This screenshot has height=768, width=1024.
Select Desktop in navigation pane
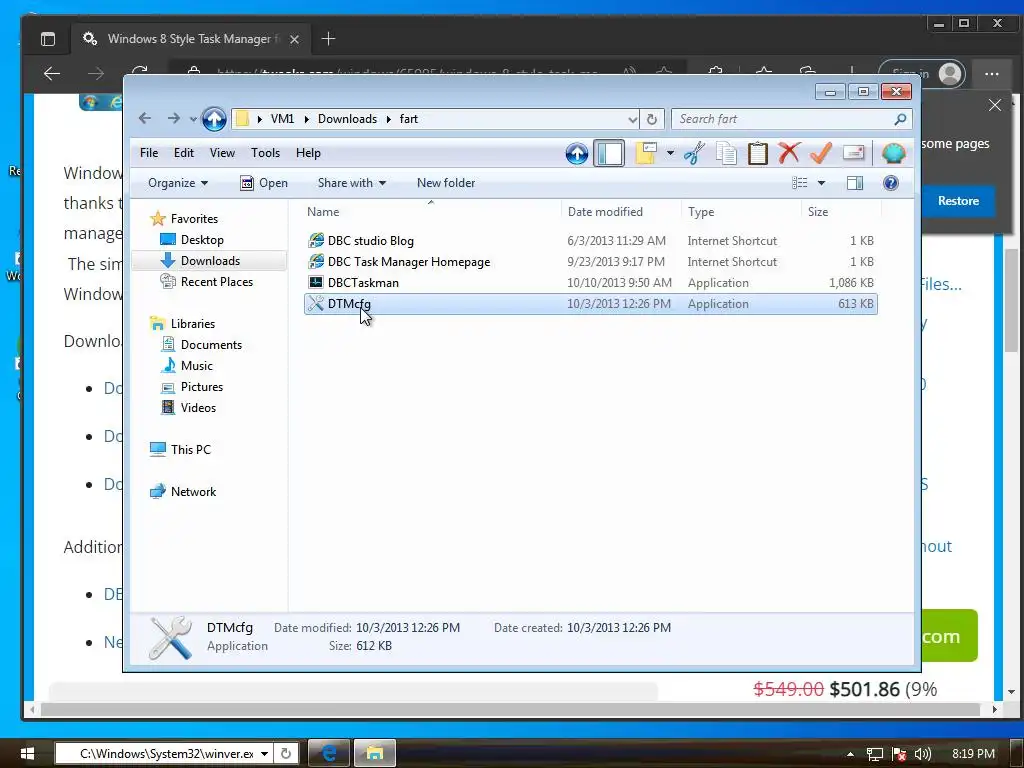(x=193, y=240)
